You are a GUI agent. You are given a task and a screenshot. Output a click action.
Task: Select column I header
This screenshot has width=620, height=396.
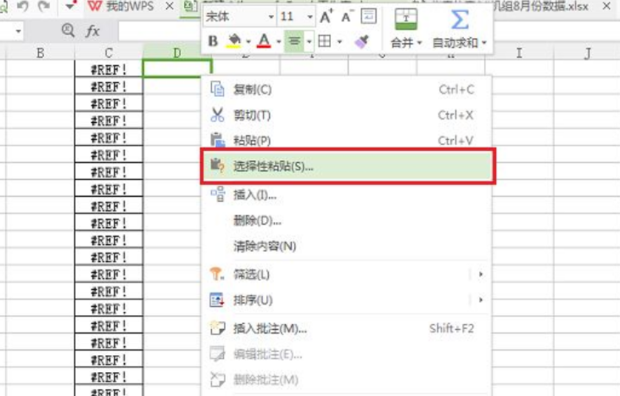(x=519, y=53)
